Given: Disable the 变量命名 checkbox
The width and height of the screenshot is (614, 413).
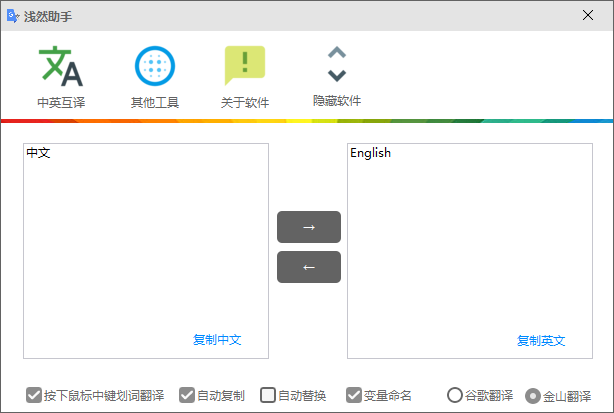Looking at the screenshot, I should [353, 395].
